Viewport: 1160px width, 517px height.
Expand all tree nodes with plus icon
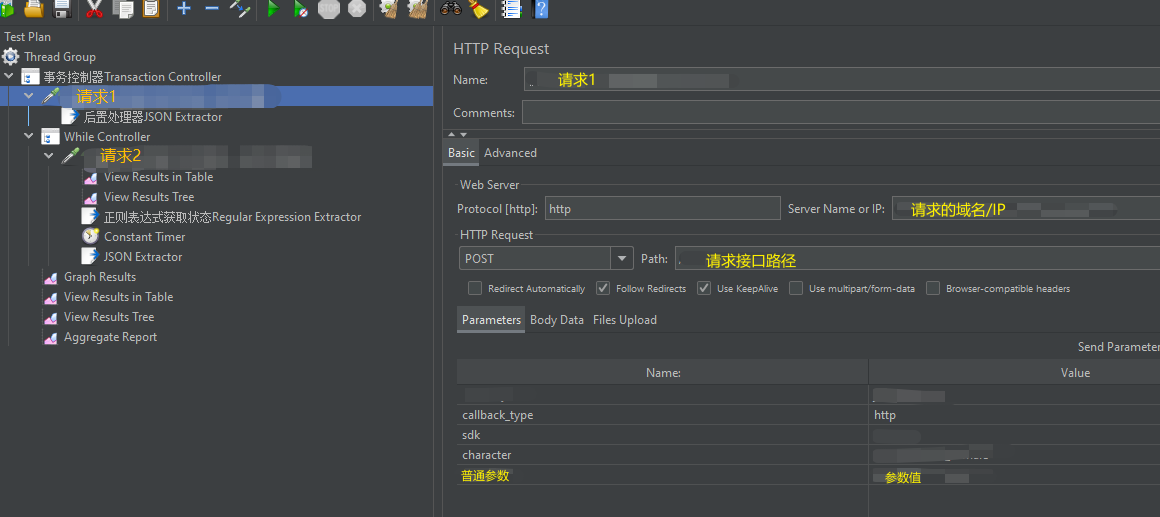184,8
